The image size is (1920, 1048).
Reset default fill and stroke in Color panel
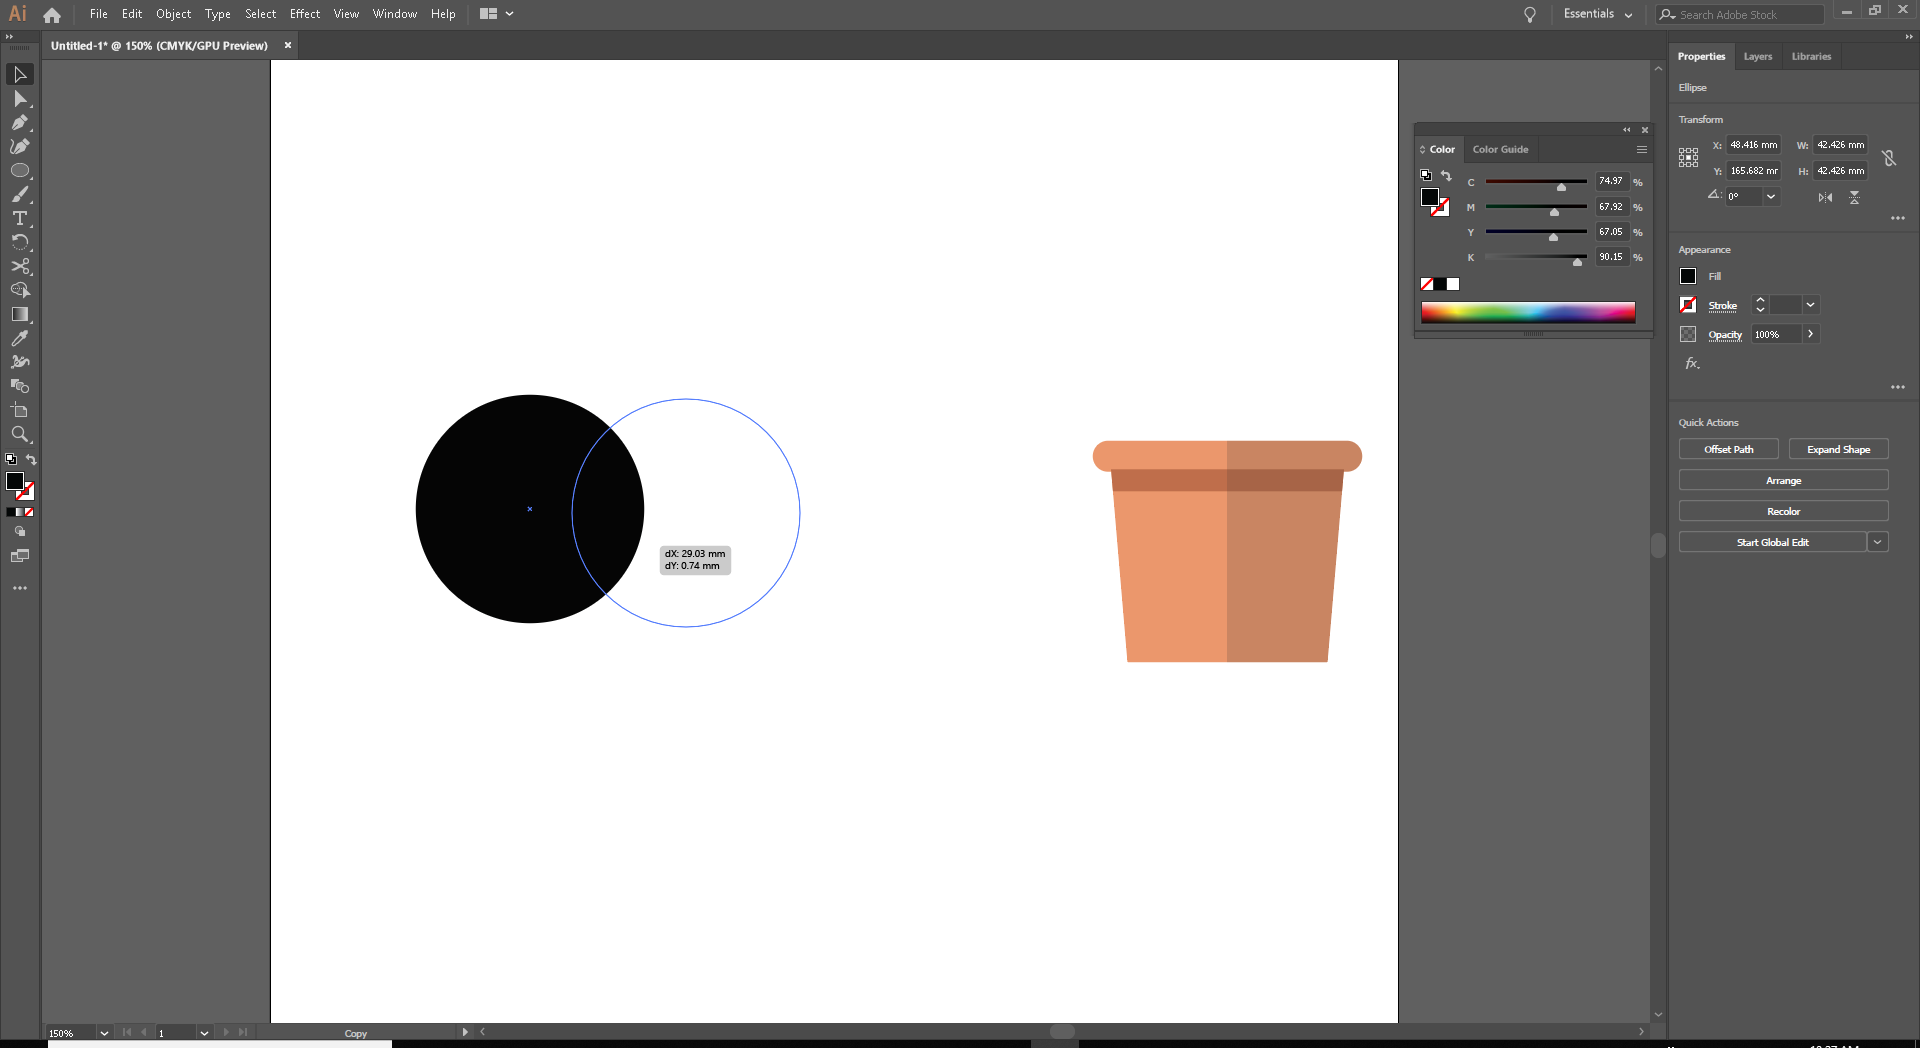1426,175
